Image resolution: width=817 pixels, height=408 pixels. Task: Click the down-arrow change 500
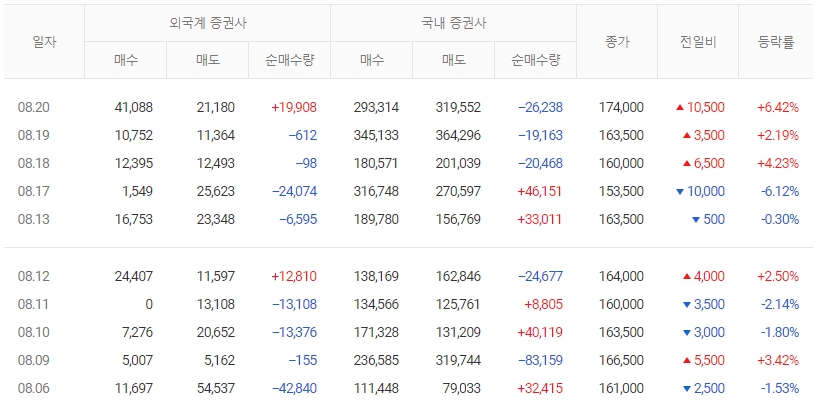point(708,219)
